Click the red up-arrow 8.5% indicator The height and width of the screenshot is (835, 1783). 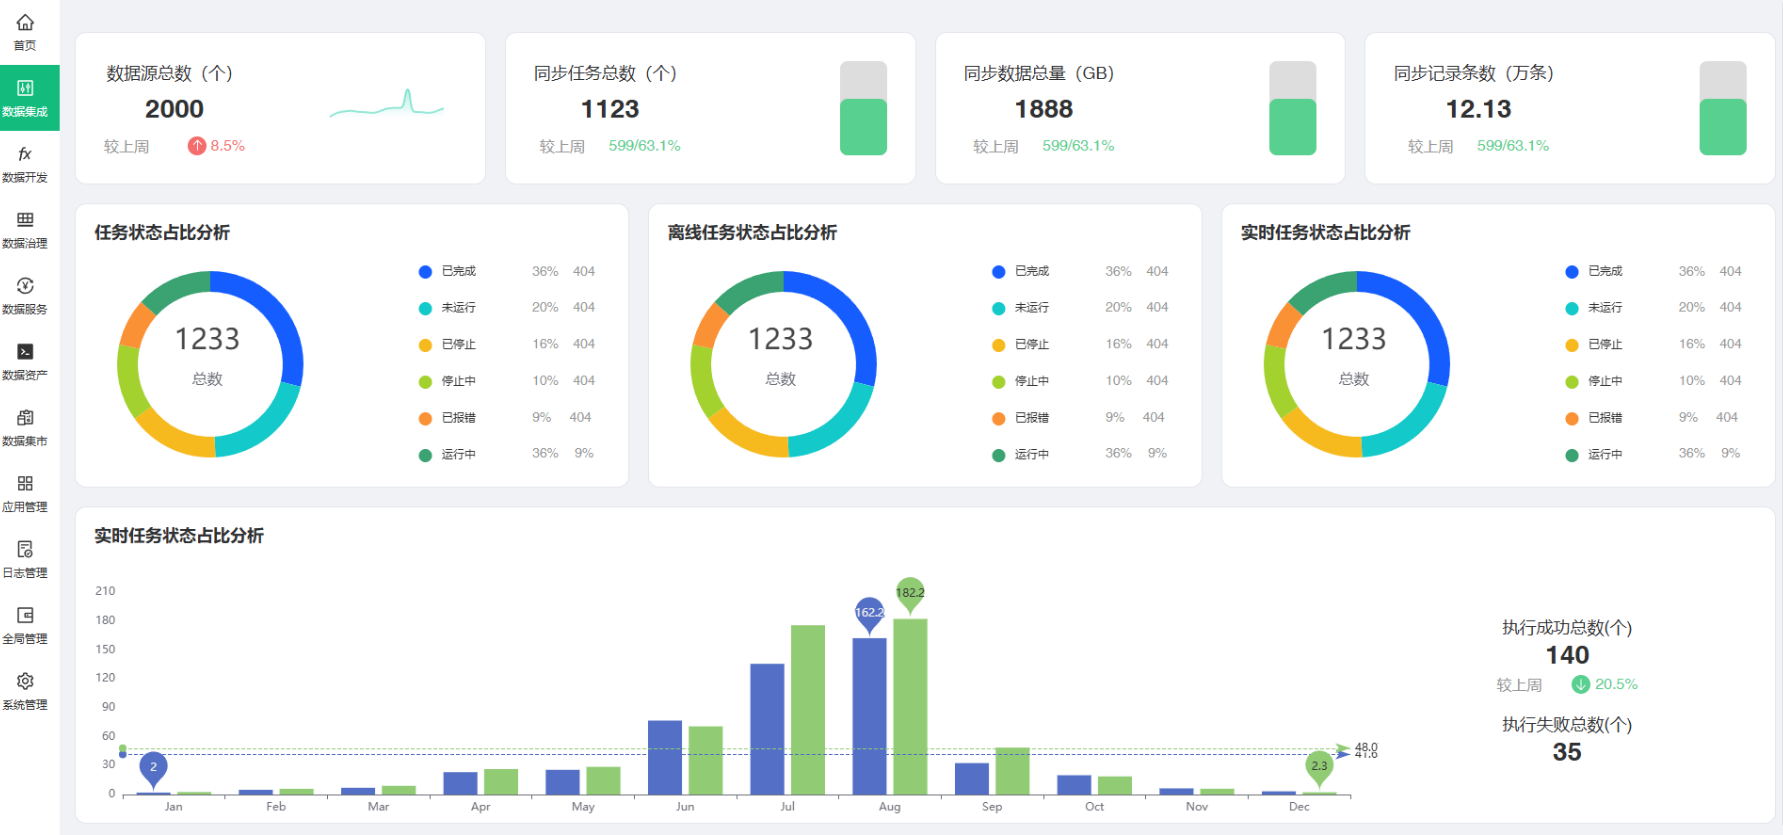[x=197, y=146]
